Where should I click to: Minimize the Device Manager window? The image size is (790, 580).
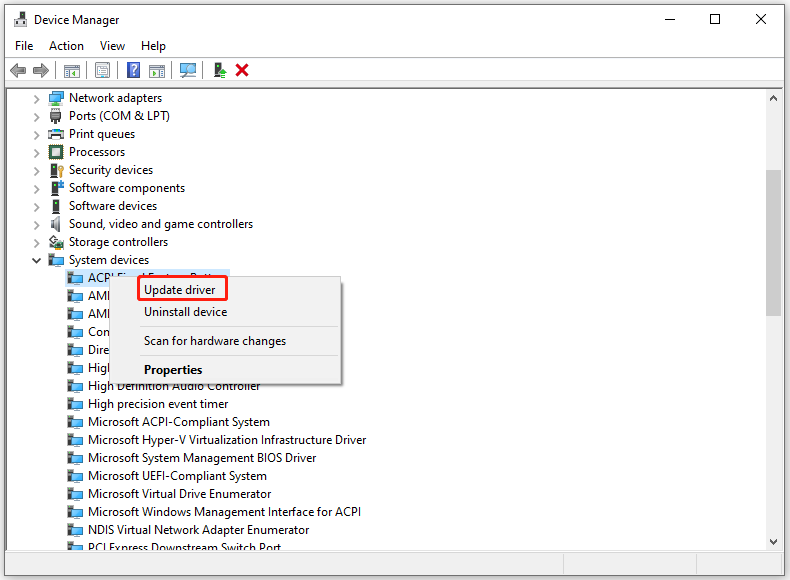pyautogui.click(x=670, y=19)
